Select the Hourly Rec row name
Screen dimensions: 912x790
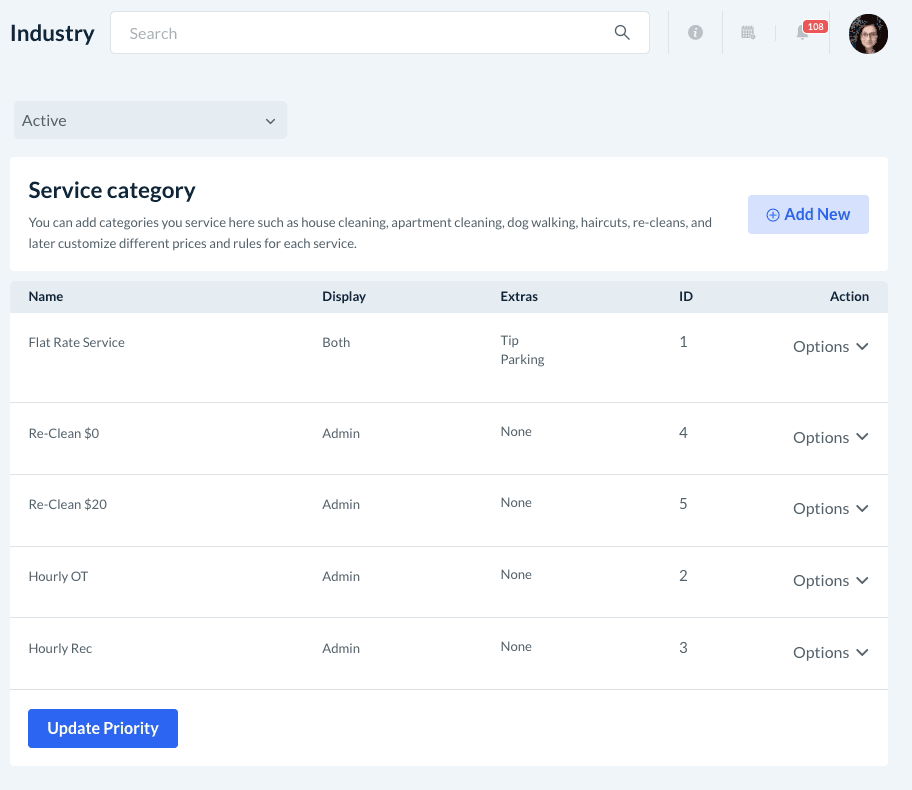[x=60, y=649]
